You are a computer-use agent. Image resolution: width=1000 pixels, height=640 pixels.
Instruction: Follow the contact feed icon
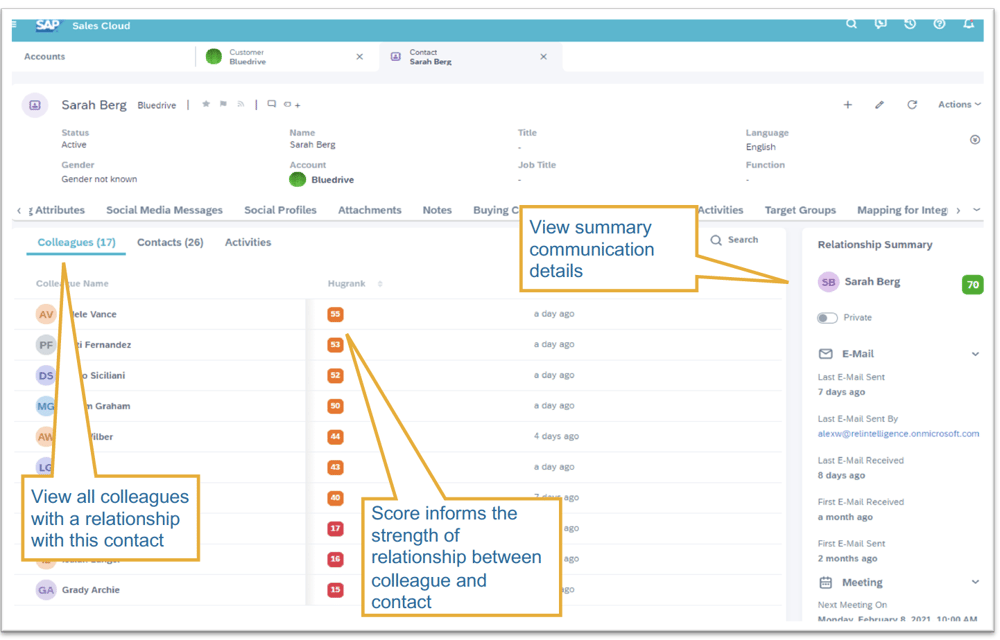point(240,104)
